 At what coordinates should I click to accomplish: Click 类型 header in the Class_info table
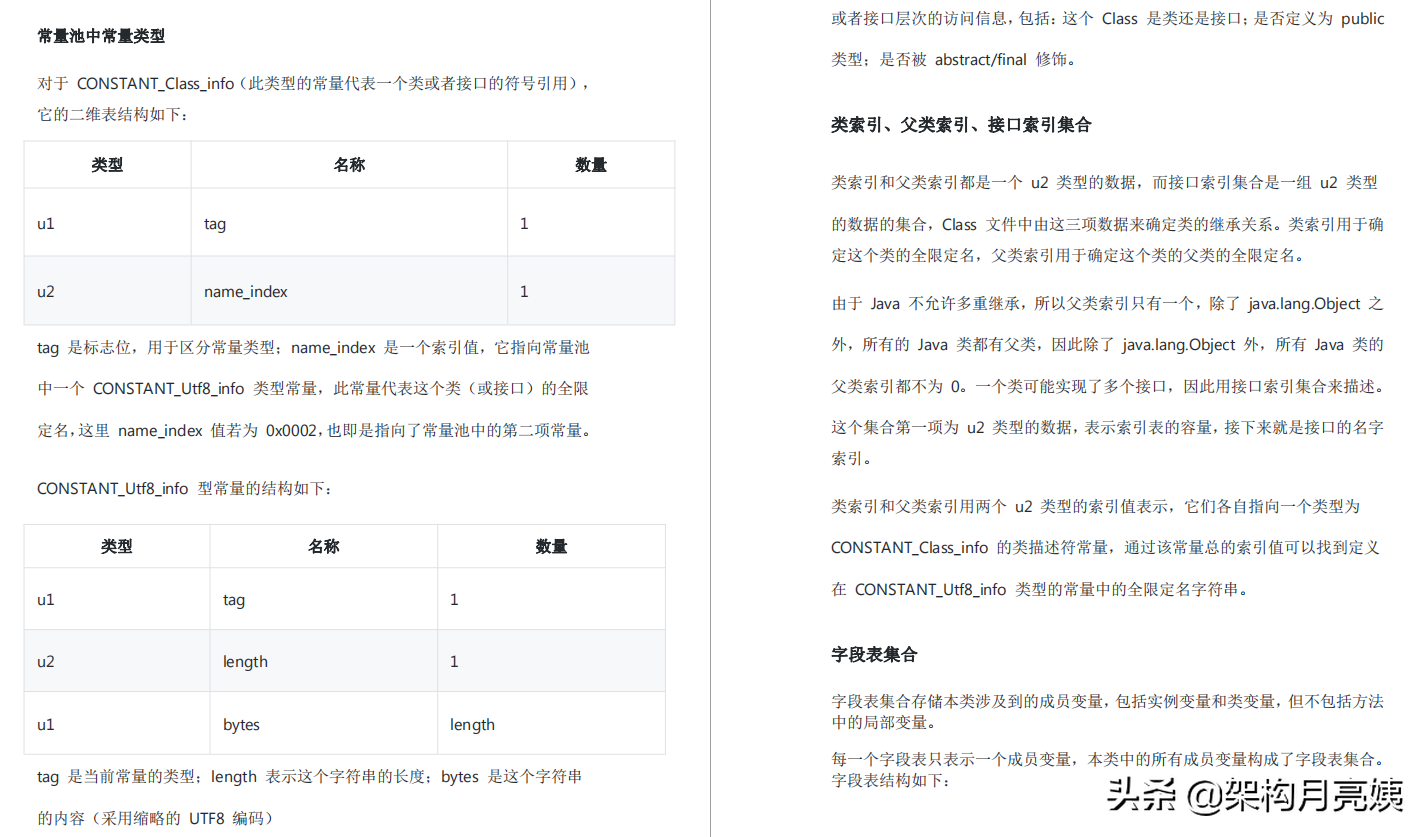pos(107,165)
